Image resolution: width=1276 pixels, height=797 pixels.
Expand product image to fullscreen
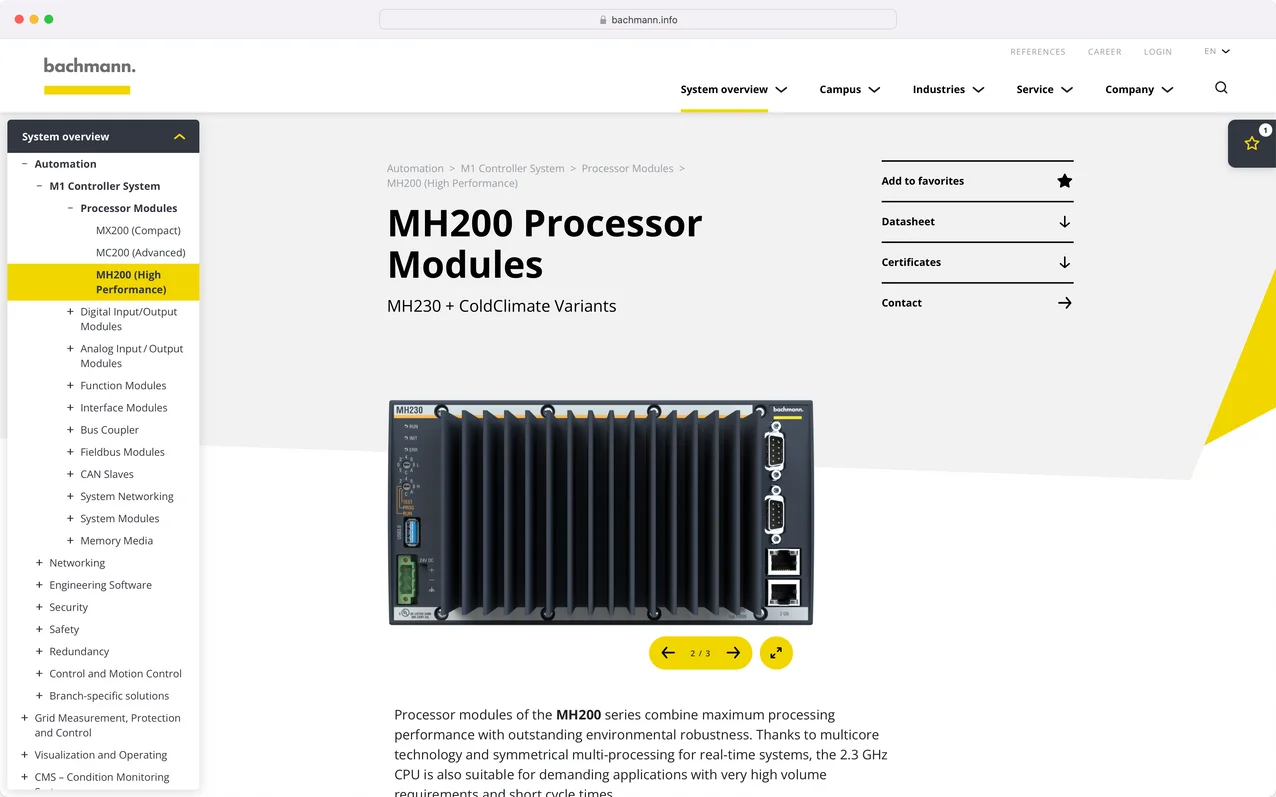coord(776,653)
